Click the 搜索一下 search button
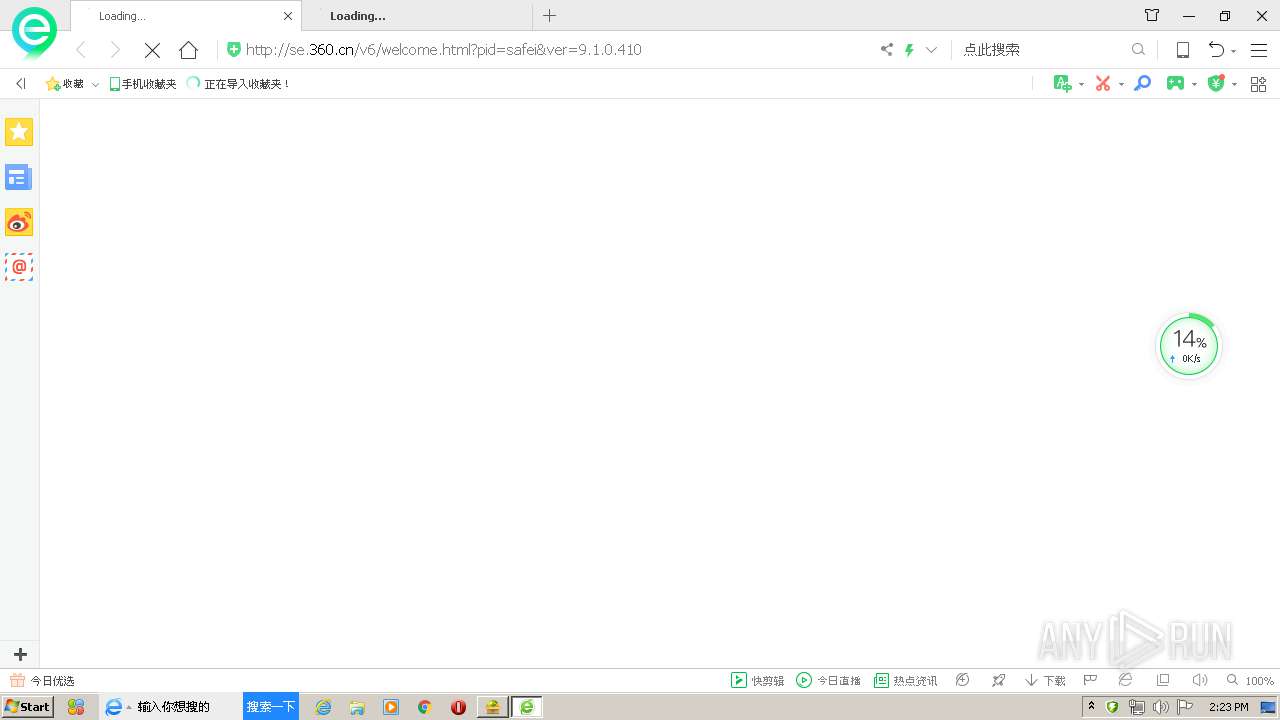 pyautogui.click(x=271, y=707)
